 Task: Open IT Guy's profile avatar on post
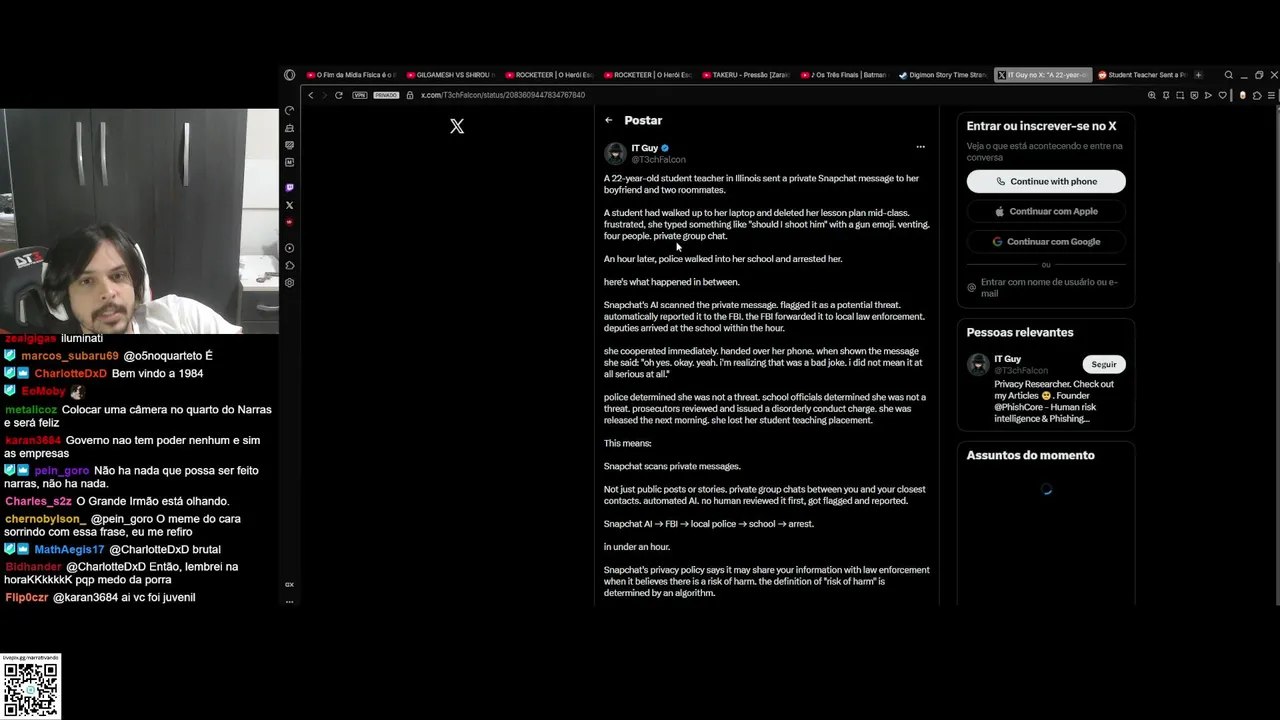click(x=615, y=154)
